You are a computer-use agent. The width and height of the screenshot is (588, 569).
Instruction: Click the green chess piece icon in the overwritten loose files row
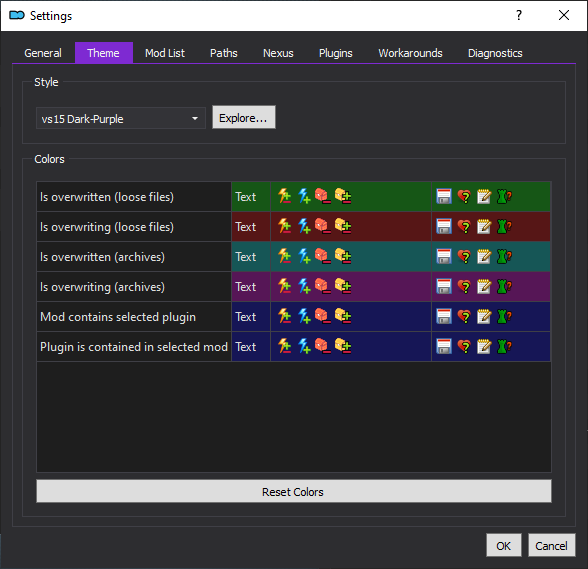[504, 196]
